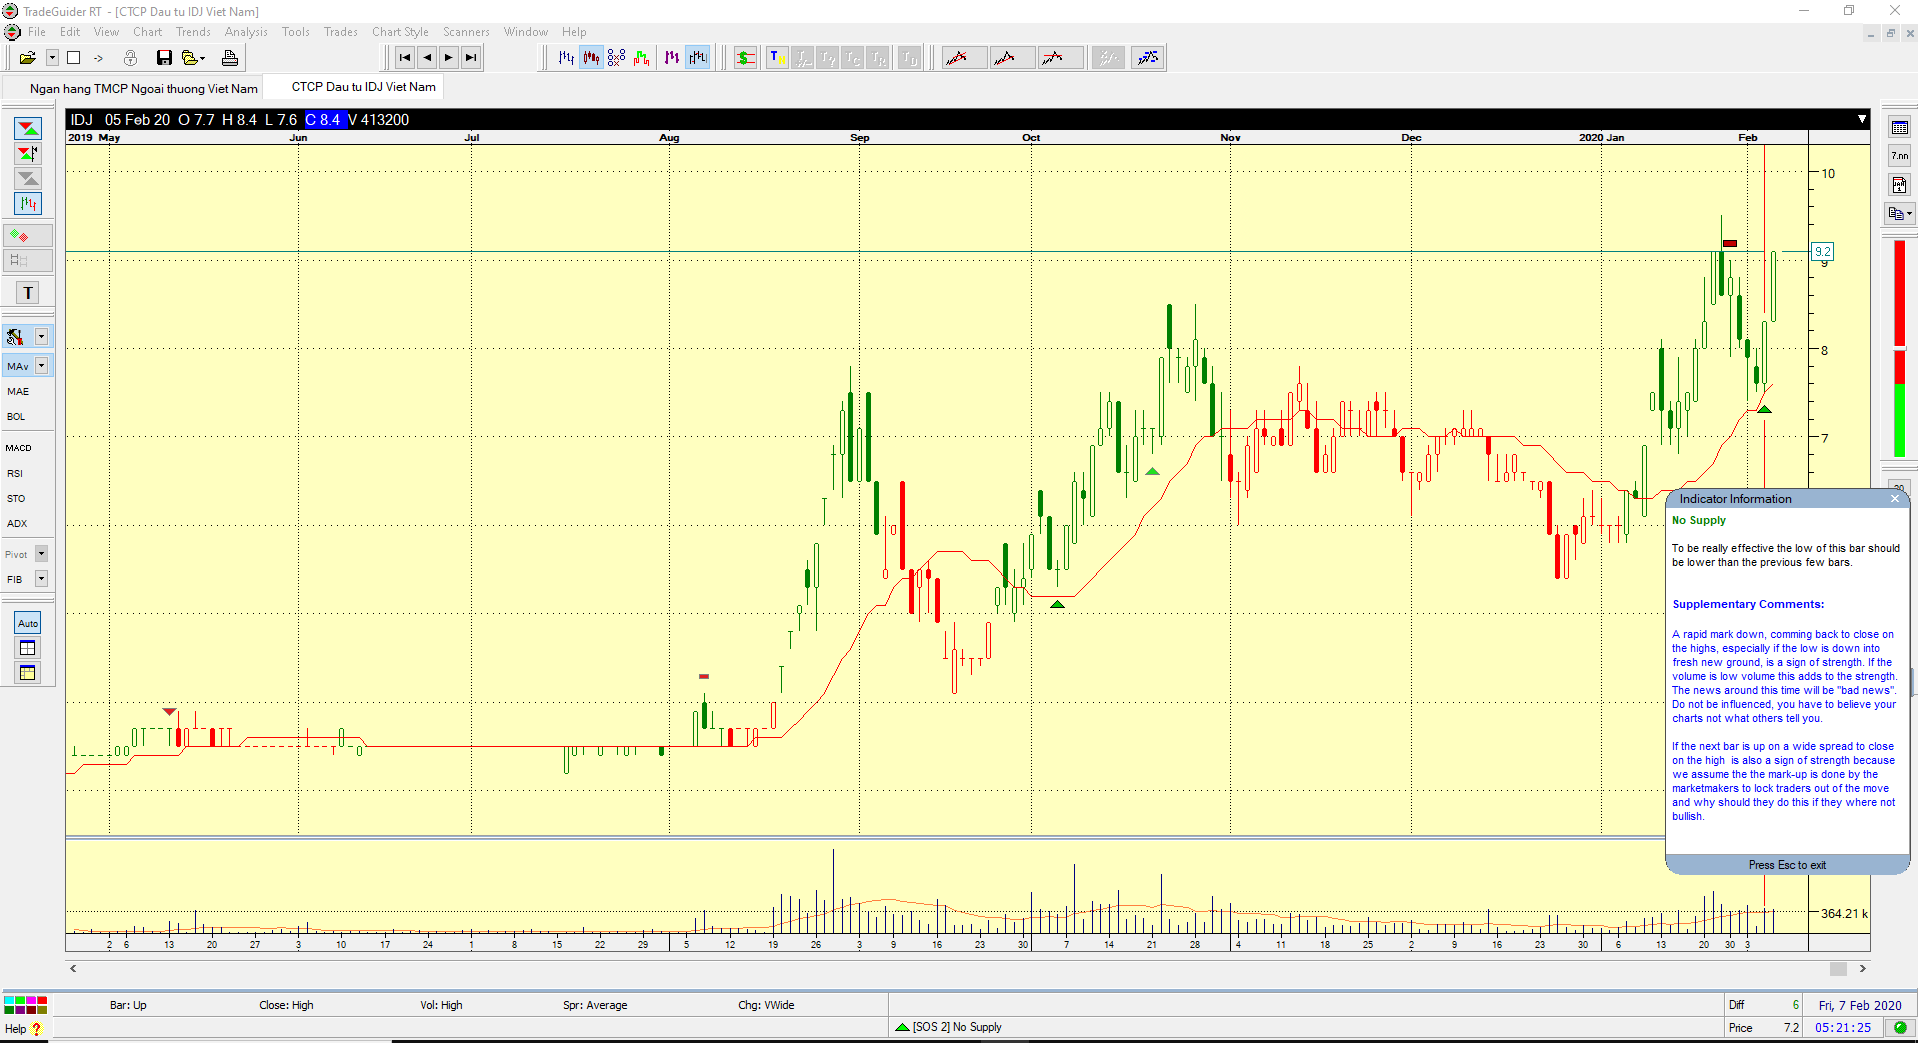
Task: Expand the FIB dropdown arrow
Action: tap(42, 579)
